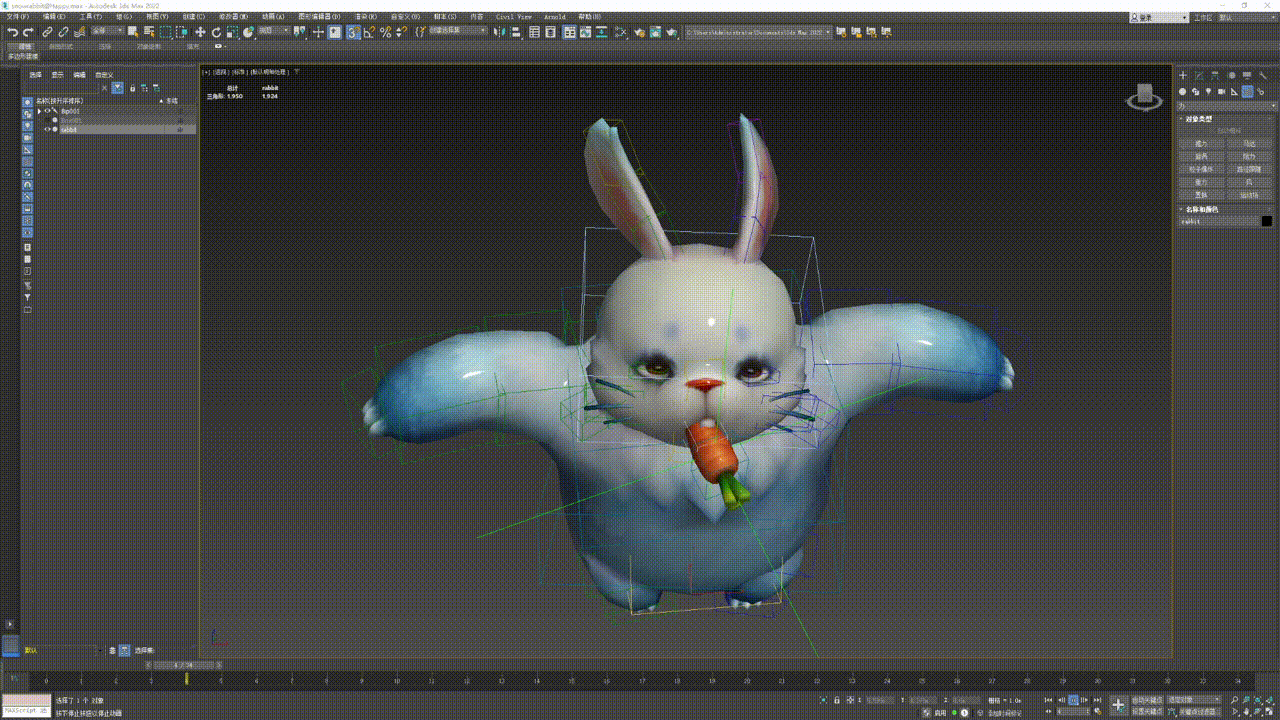Activate the Select and Rotate tool

click(216, 32)
